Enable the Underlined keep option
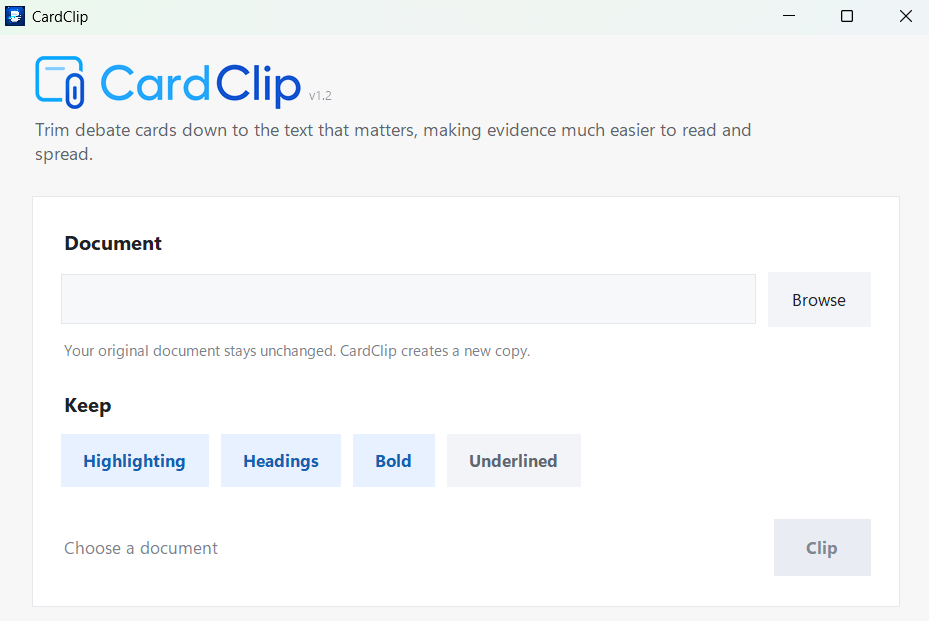The width and height of the screenshot is (929, 621). tap(514, 460)
